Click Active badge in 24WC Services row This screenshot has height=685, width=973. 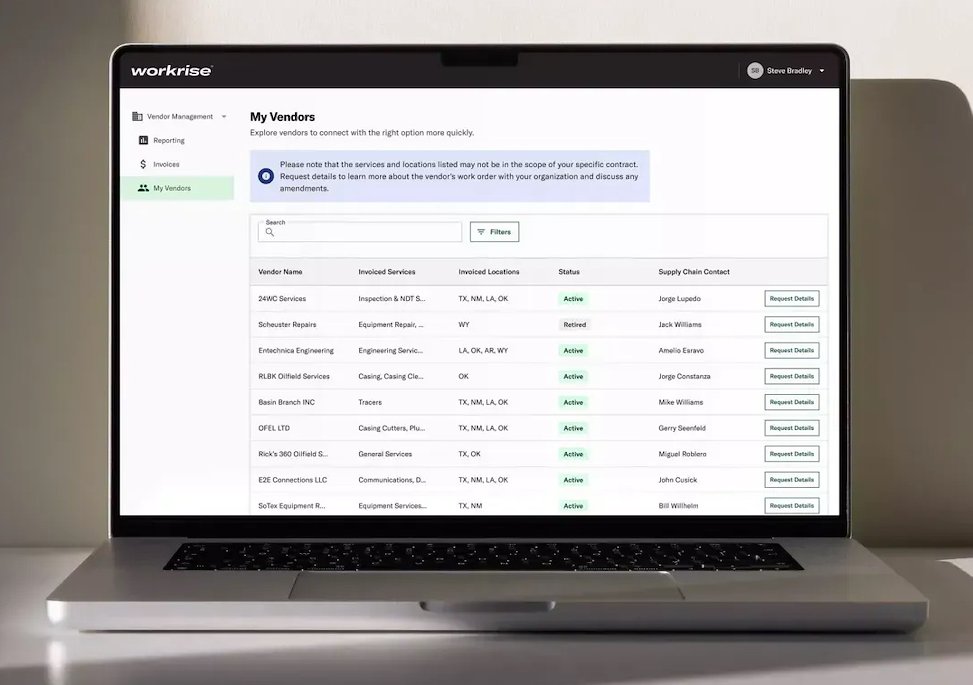573,299
